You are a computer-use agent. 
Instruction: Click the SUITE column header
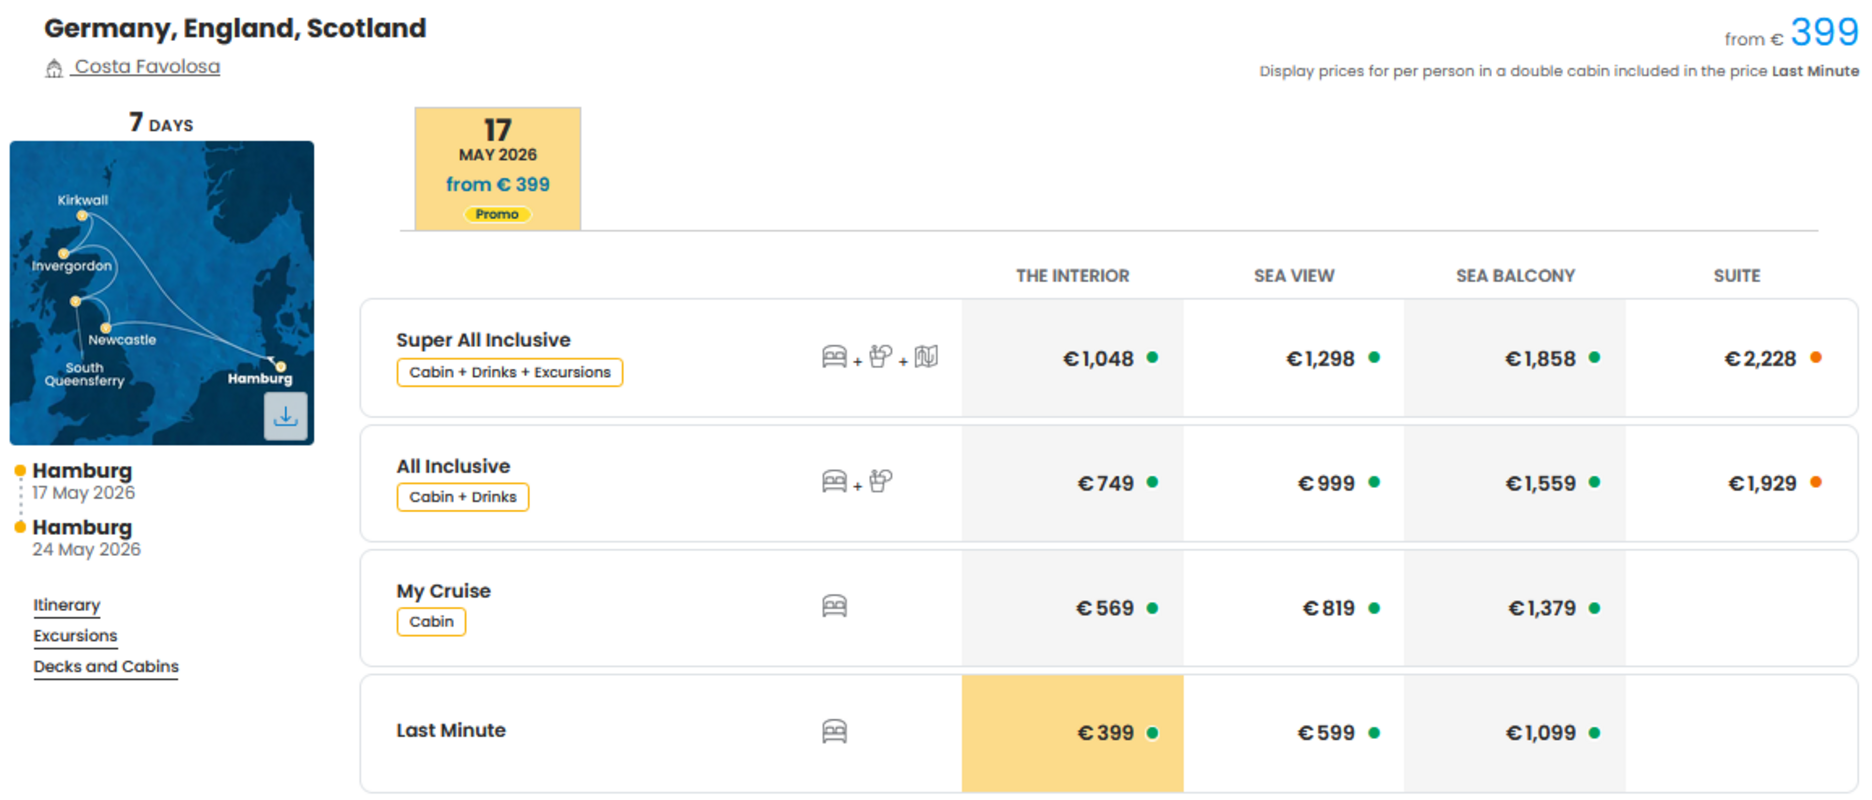coord(1737,276)
